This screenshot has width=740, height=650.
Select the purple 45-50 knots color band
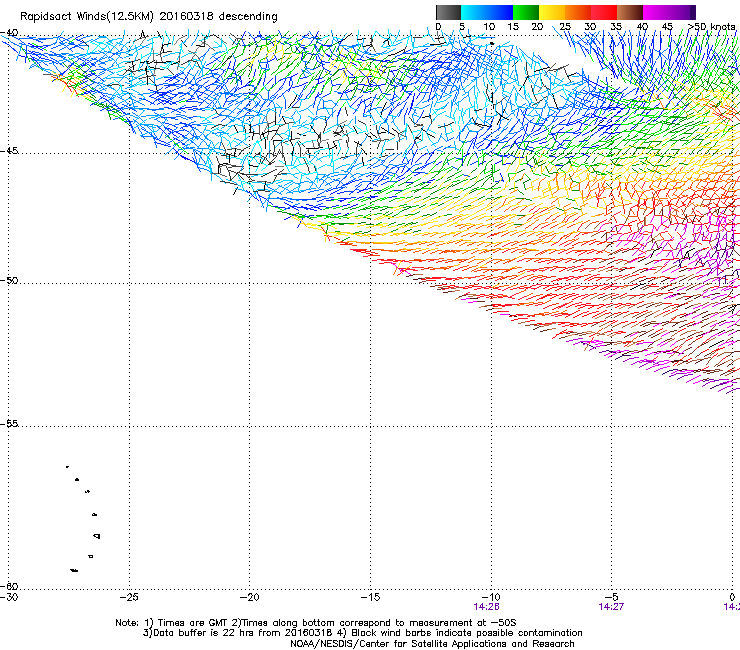click(682, 12)
